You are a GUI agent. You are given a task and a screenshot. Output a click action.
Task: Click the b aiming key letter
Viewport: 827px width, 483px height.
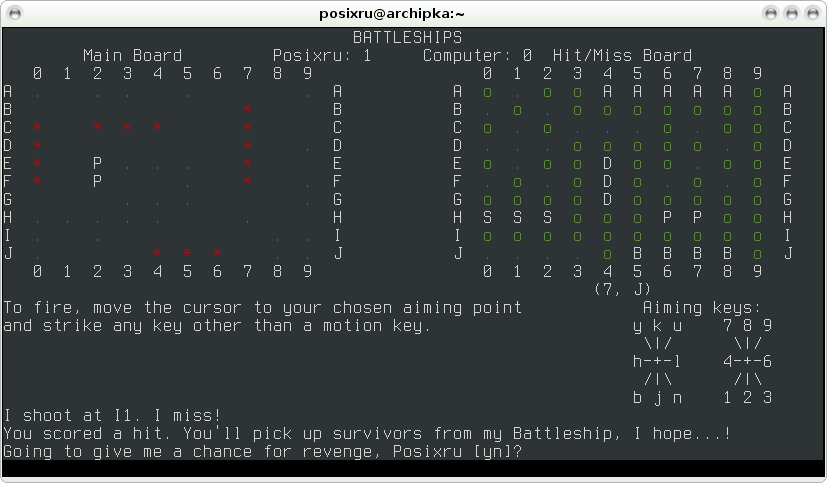637,397
